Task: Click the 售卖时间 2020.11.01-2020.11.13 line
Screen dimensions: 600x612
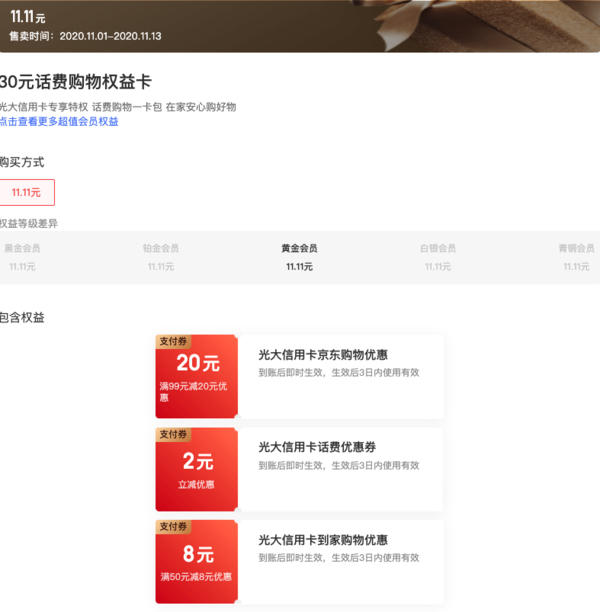Action: 85,36
